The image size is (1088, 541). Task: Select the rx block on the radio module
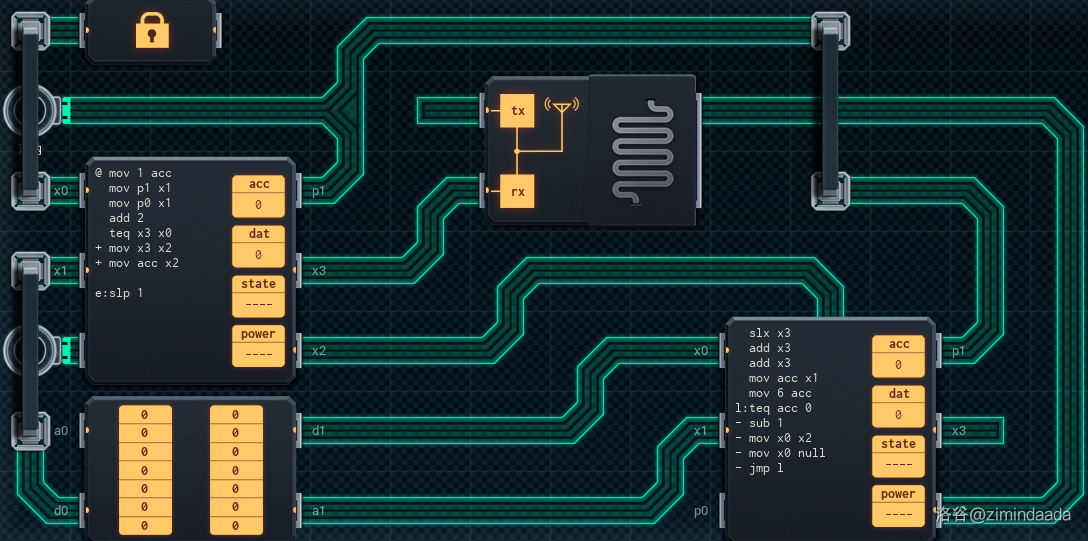pyautogui.click(x=517, y=191)
